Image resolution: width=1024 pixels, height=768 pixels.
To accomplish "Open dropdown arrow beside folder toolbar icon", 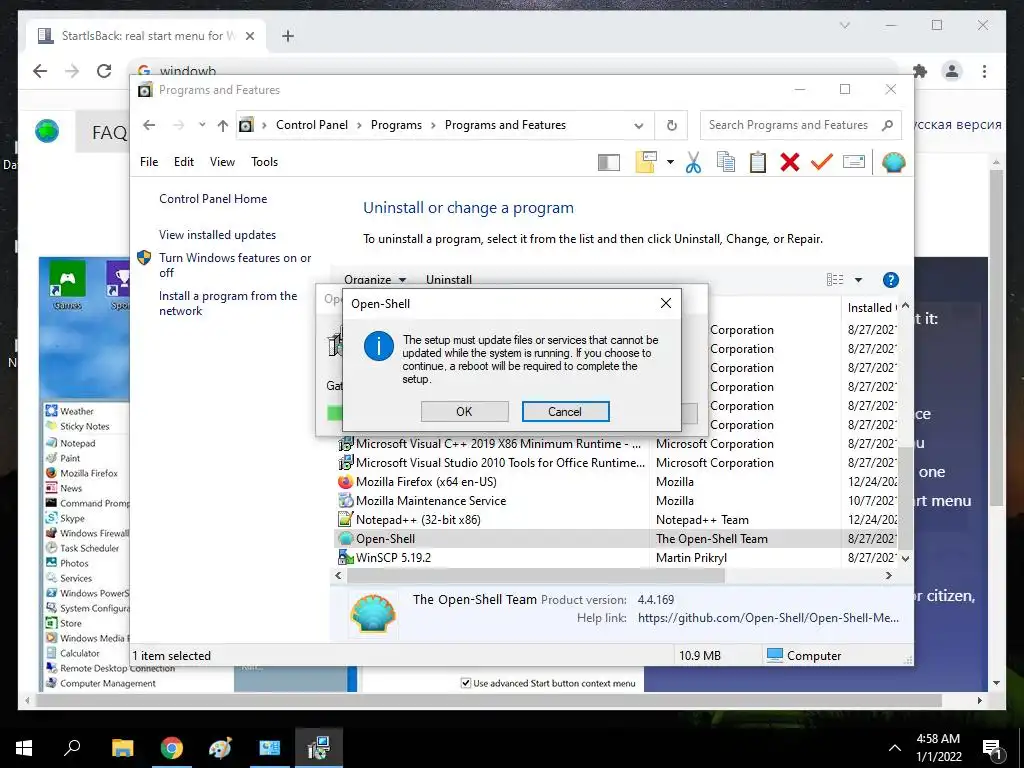I will tap(670, 162).
